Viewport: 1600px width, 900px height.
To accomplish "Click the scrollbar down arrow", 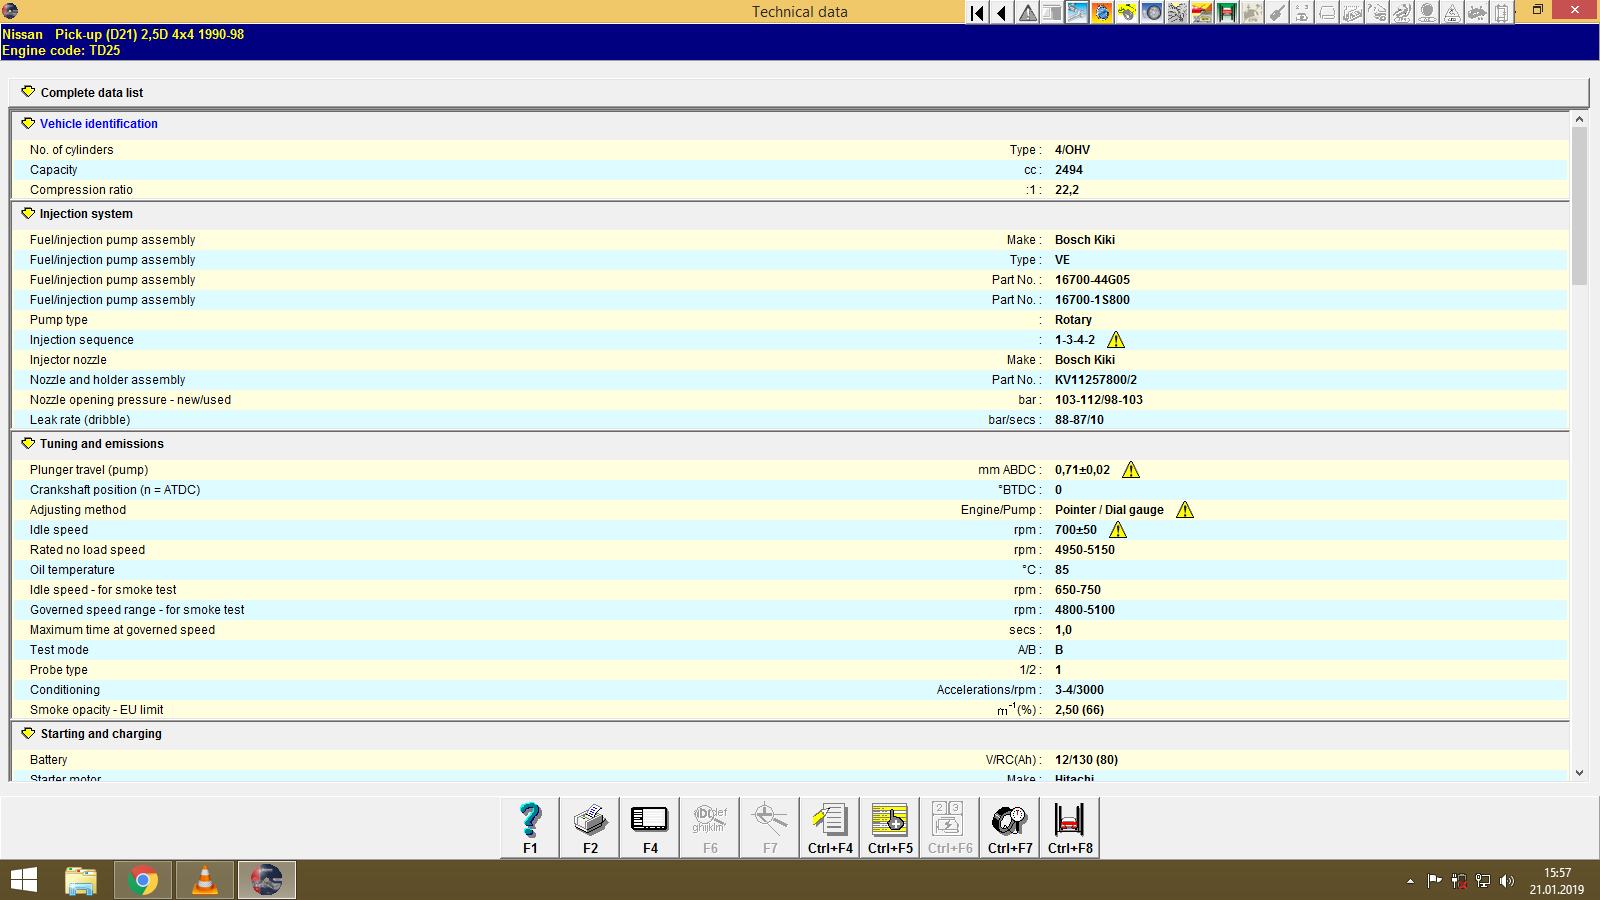I will click(x=1581, y=772).
